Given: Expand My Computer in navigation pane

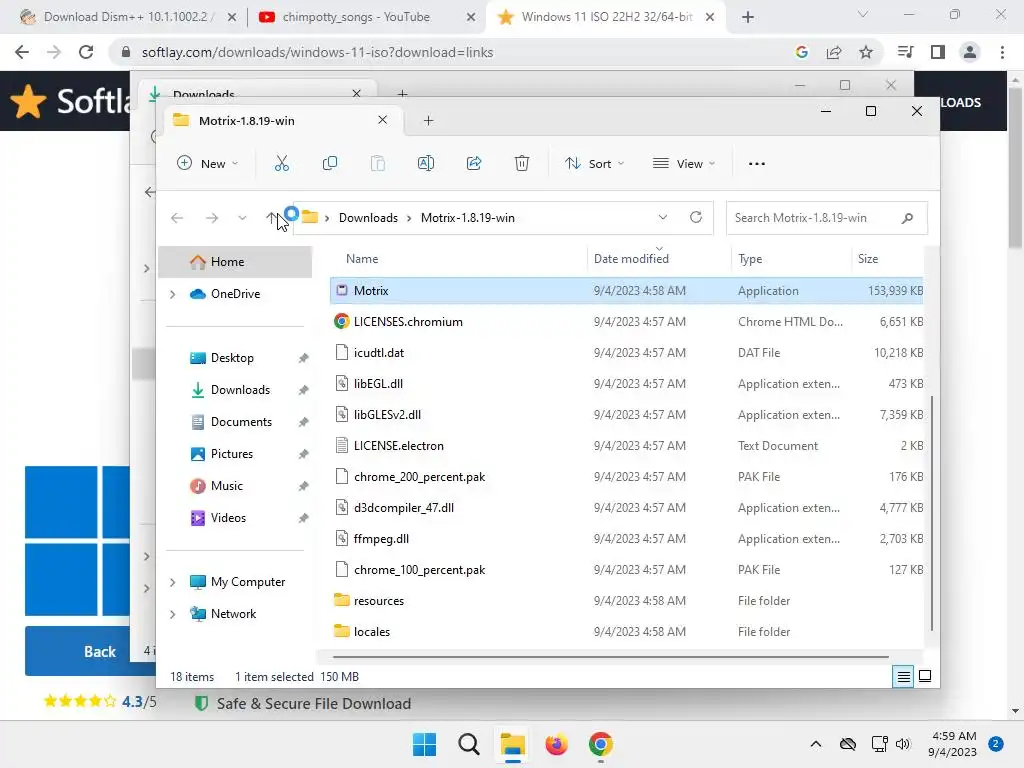Looking at the screenshot, I should coord(172,582).
